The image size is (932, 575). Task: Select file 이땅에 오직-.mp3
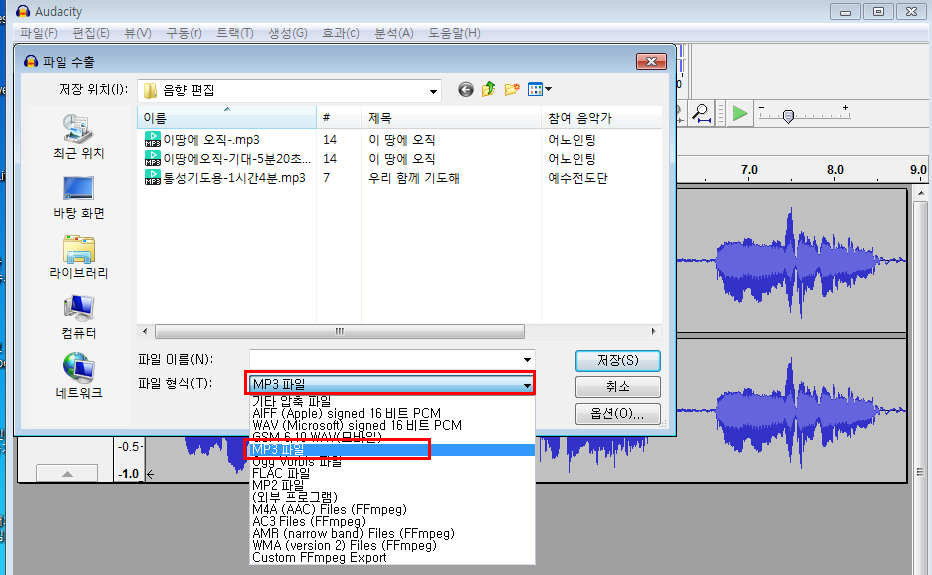(x=202, y=140)
